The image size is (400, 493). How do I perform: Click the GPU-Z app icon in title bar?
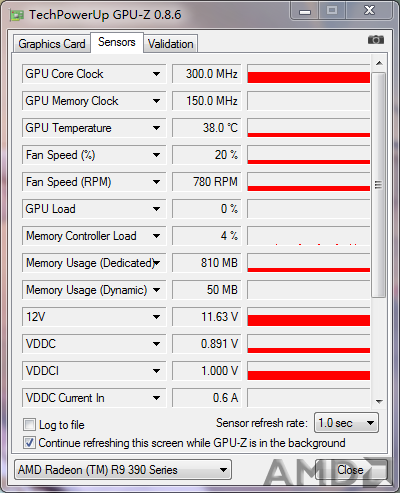[x=17, y=15]
